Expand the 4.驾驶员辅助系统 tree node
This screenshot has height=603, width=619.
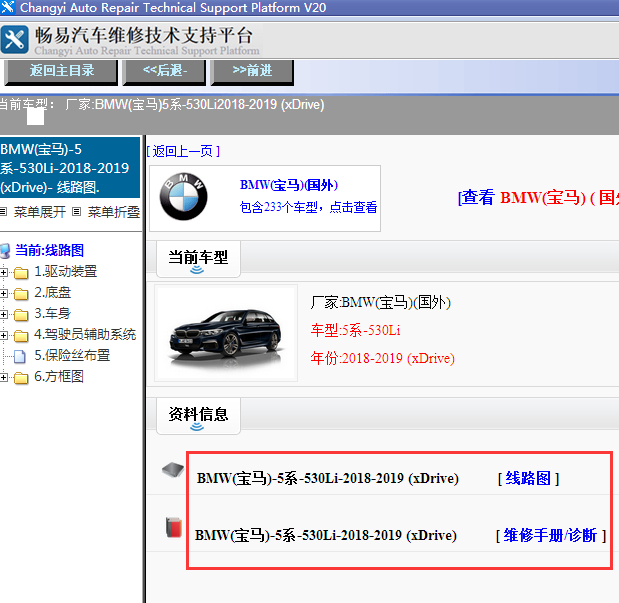point(4,336)
